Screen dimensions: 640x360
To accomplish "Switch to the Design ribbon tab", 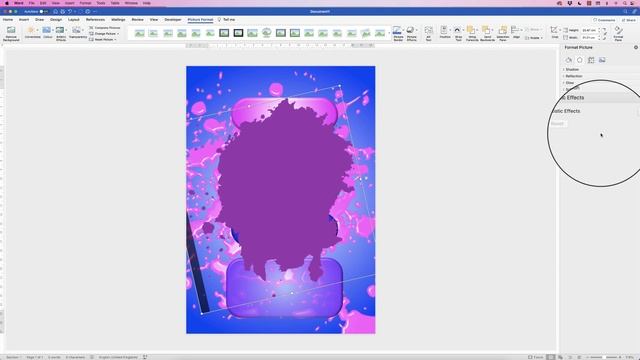I will tap(56, 20).
